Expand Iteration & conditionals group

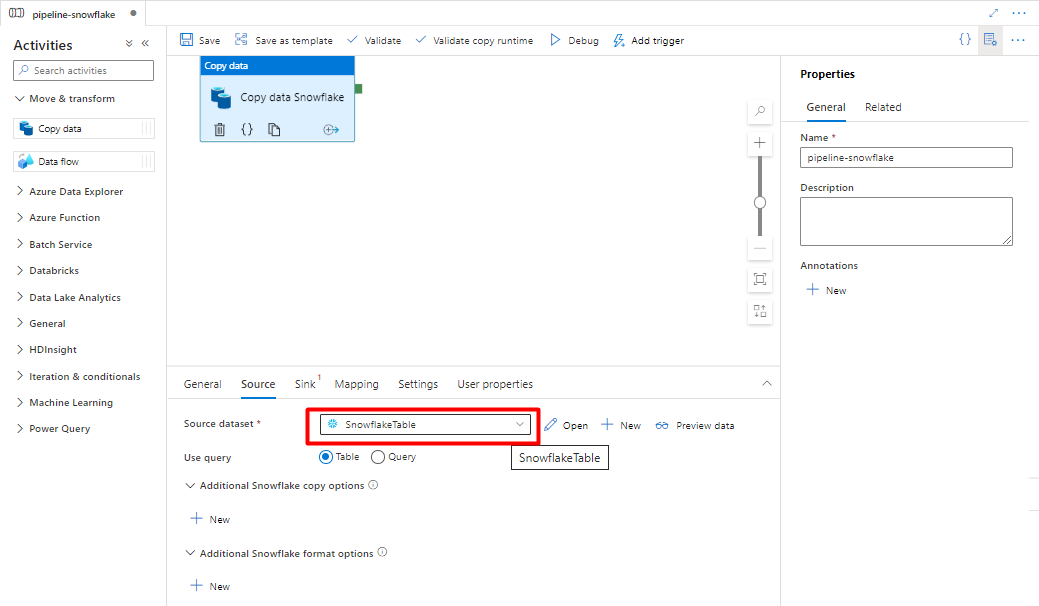78,376
